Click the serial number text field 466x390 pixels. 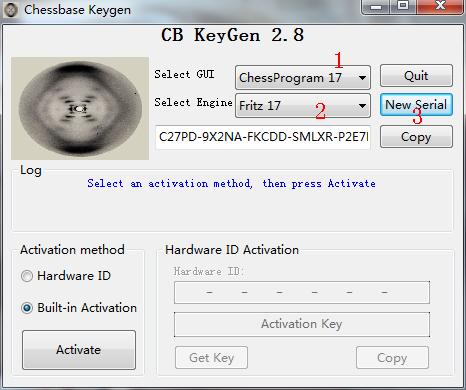[x=263, y=137]
